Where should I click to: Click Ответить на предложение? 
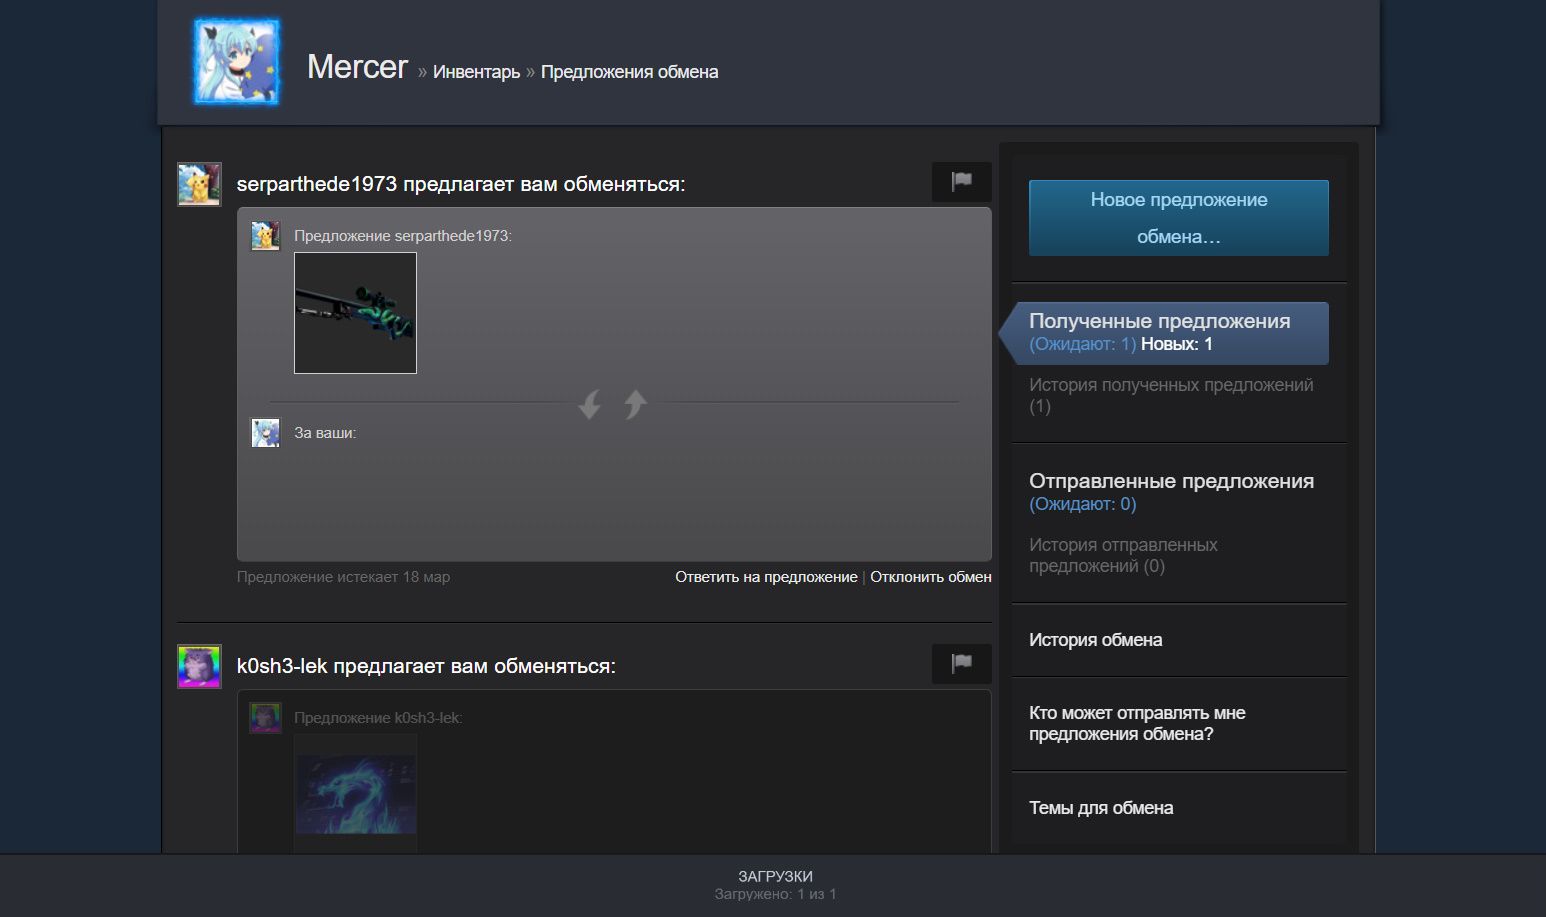tap(766, 577)
